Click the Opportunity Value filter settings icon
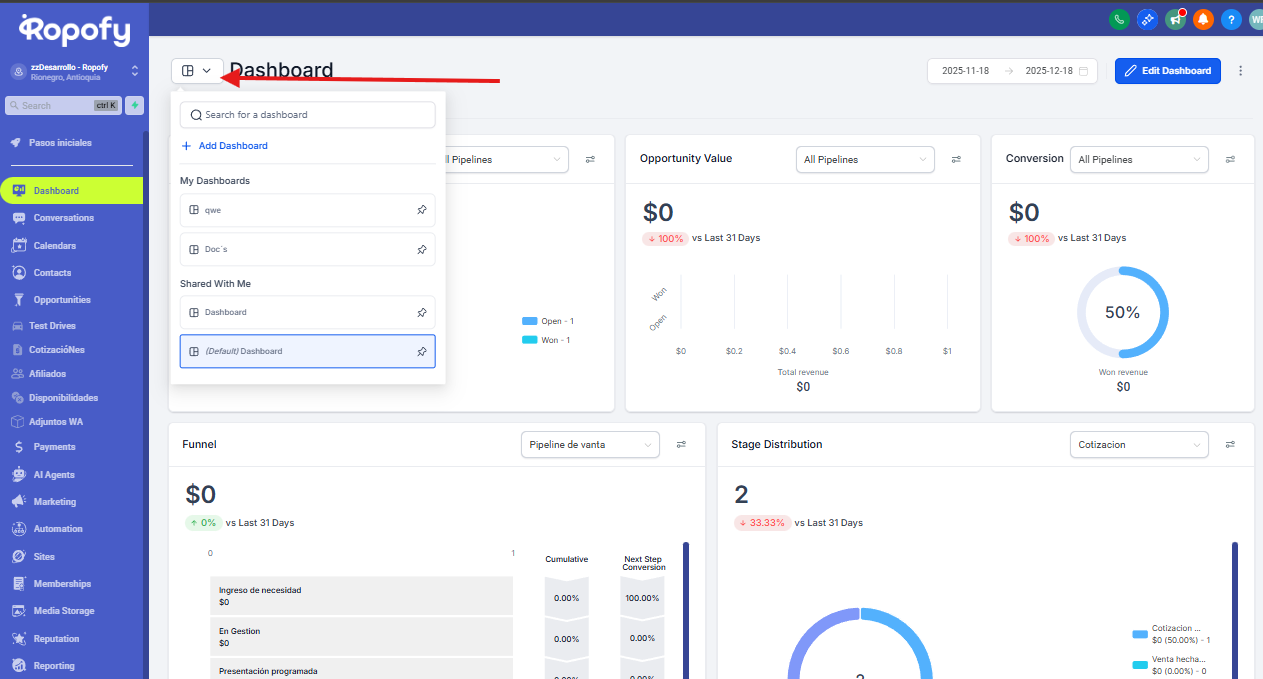Screen dimensions: 1263x679 point(956,159)
